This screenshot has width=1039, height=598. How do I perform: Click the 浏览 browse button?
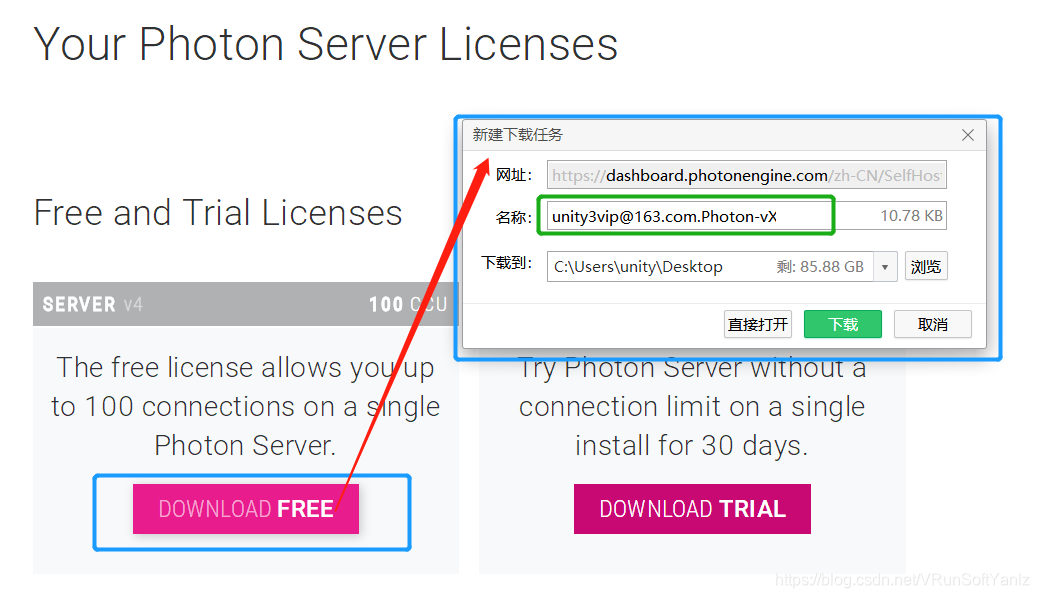(x=926, y=267)
